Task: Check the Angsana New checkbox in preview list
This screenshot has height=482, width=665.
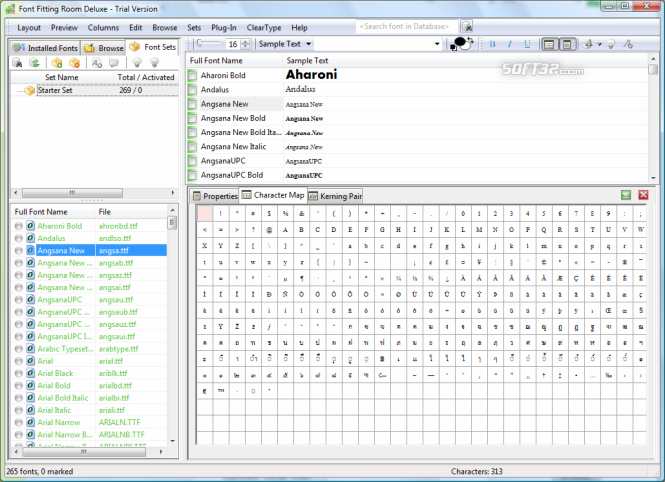Action: (193, 104)
